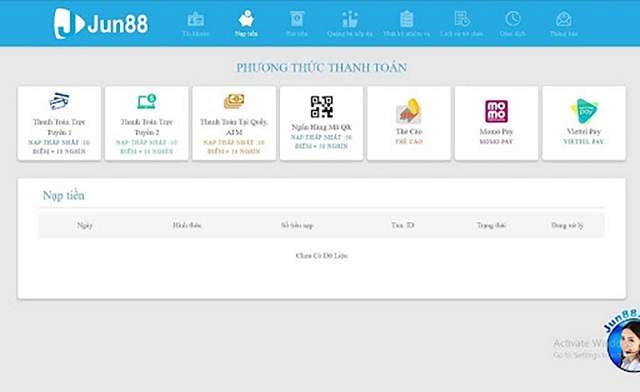Select the piggy bank deposit icon
The width and height of the screenshot is (640, 392).
[246, 18]
